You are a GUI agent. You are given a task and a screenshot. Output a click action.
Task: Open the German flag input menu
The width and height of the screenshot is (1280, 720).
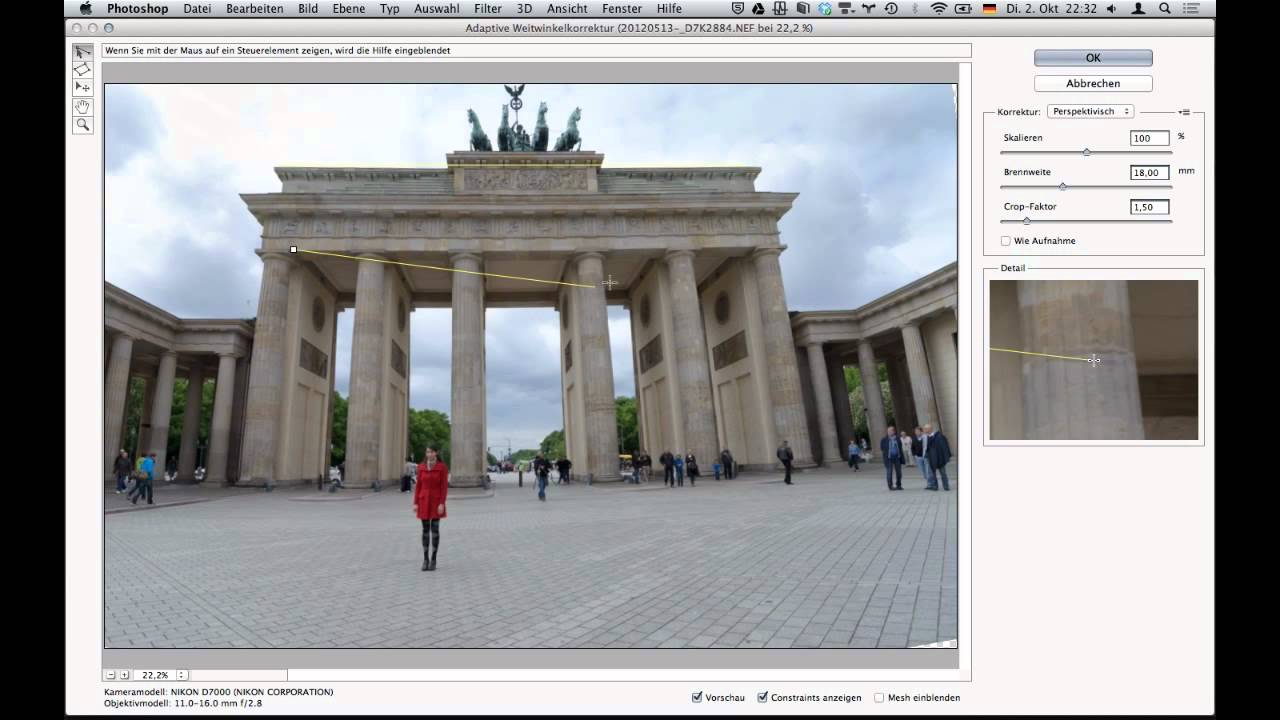click(990, 8)
